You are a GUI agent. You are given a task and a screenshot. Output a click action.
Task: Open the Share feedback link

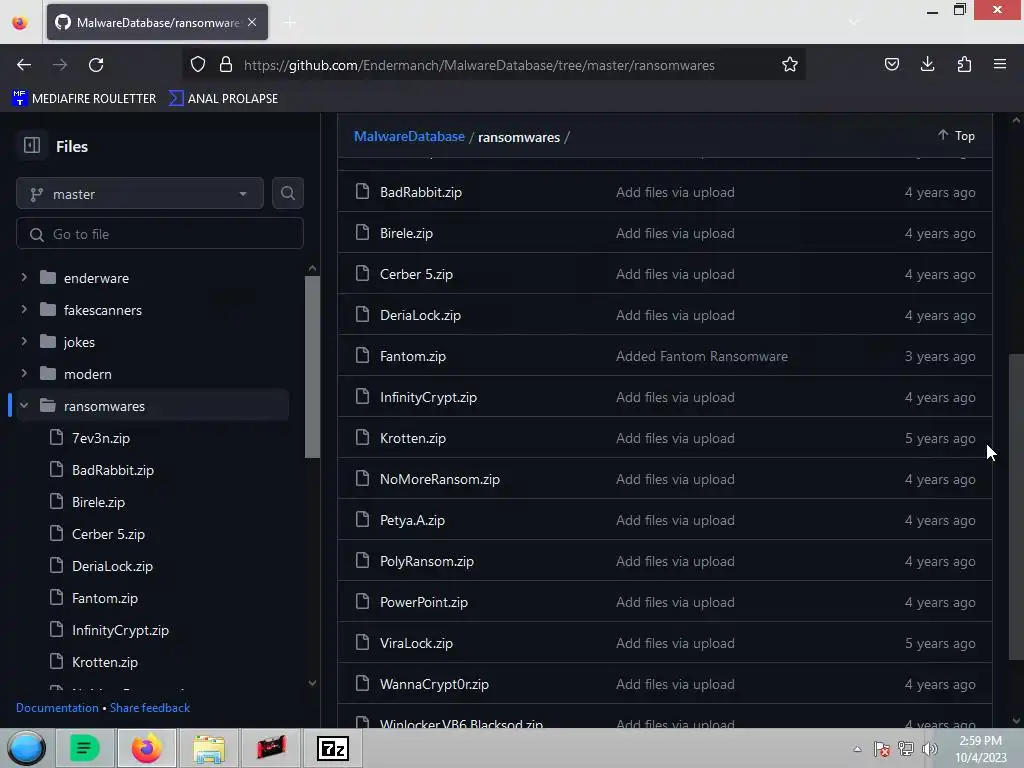coord(150,708)
